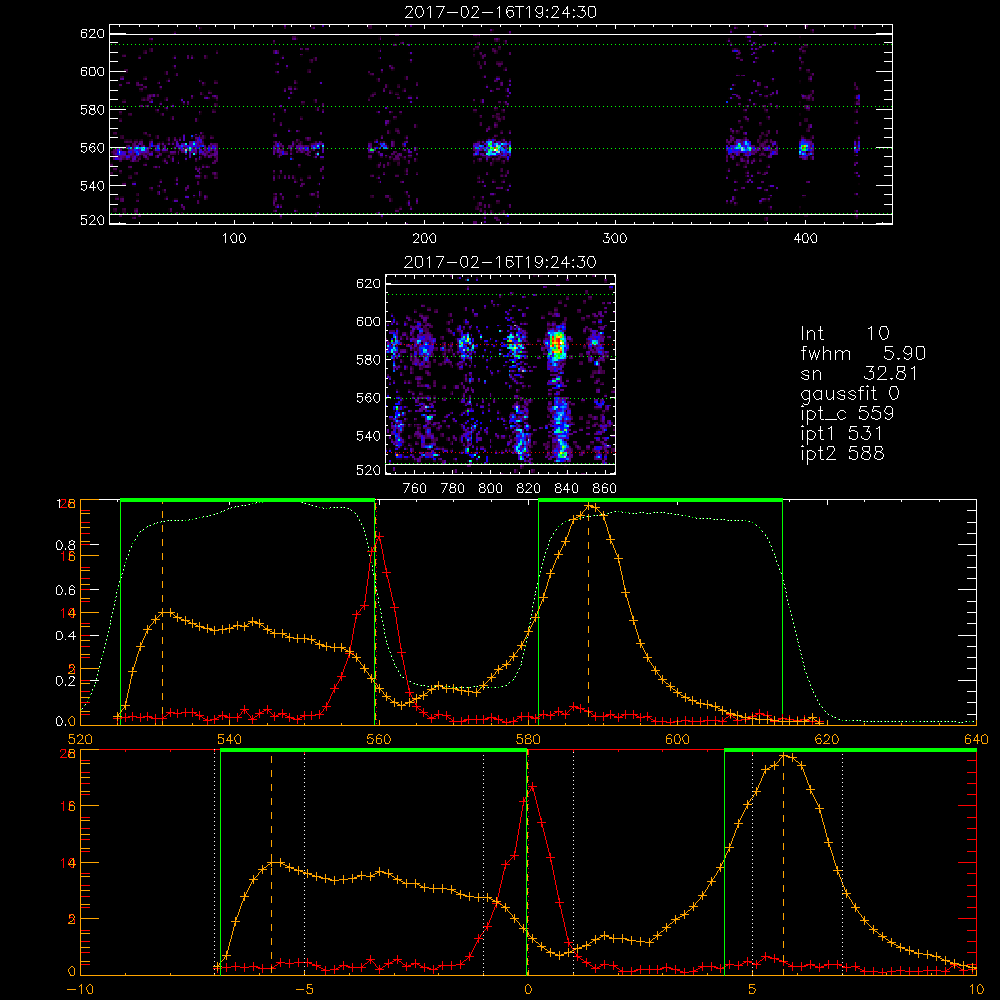
Task: Click y-axis label 0.4 on upper profile plot
Action: pyautogui.click(x=65, y=635)
